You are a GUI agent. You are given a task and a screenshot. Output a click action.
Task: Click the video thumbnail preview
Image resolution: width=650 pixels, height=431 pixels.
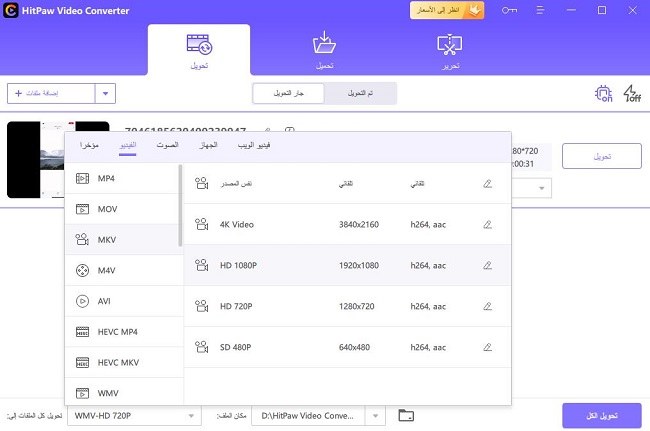coord(36,160)
